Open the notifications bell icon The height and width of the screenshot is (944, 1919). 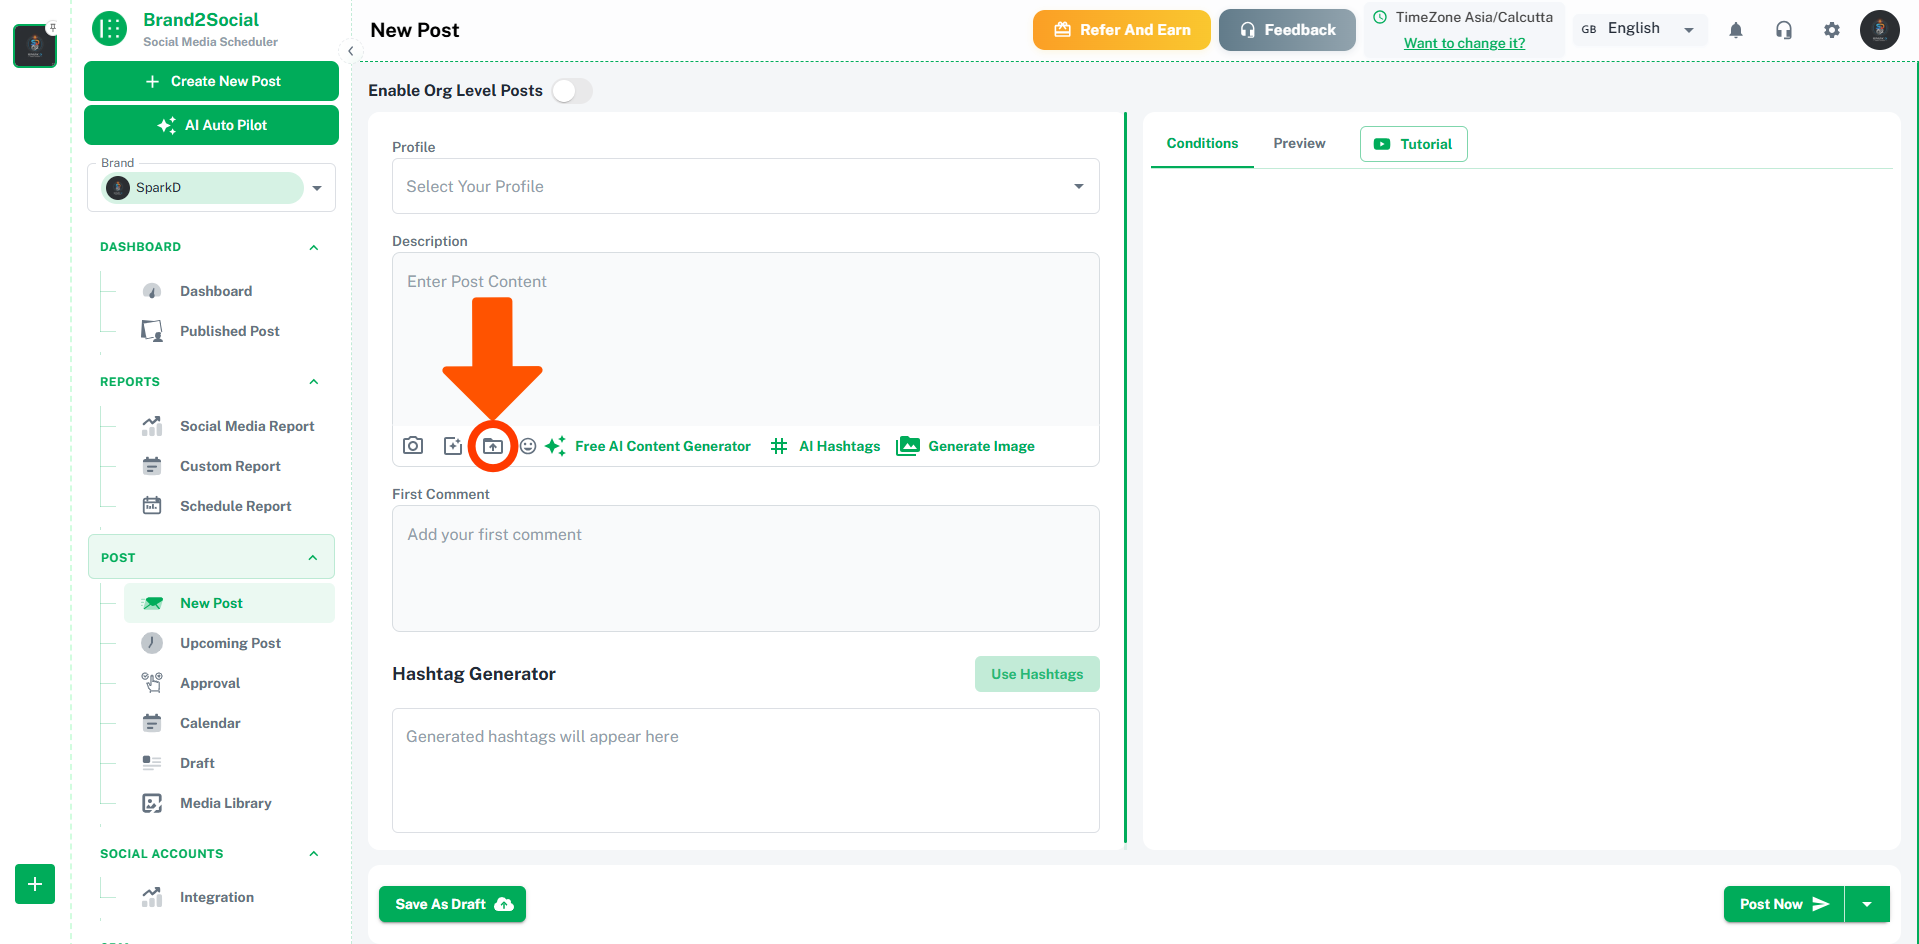pyautogui.click(x=1735, y=30)
